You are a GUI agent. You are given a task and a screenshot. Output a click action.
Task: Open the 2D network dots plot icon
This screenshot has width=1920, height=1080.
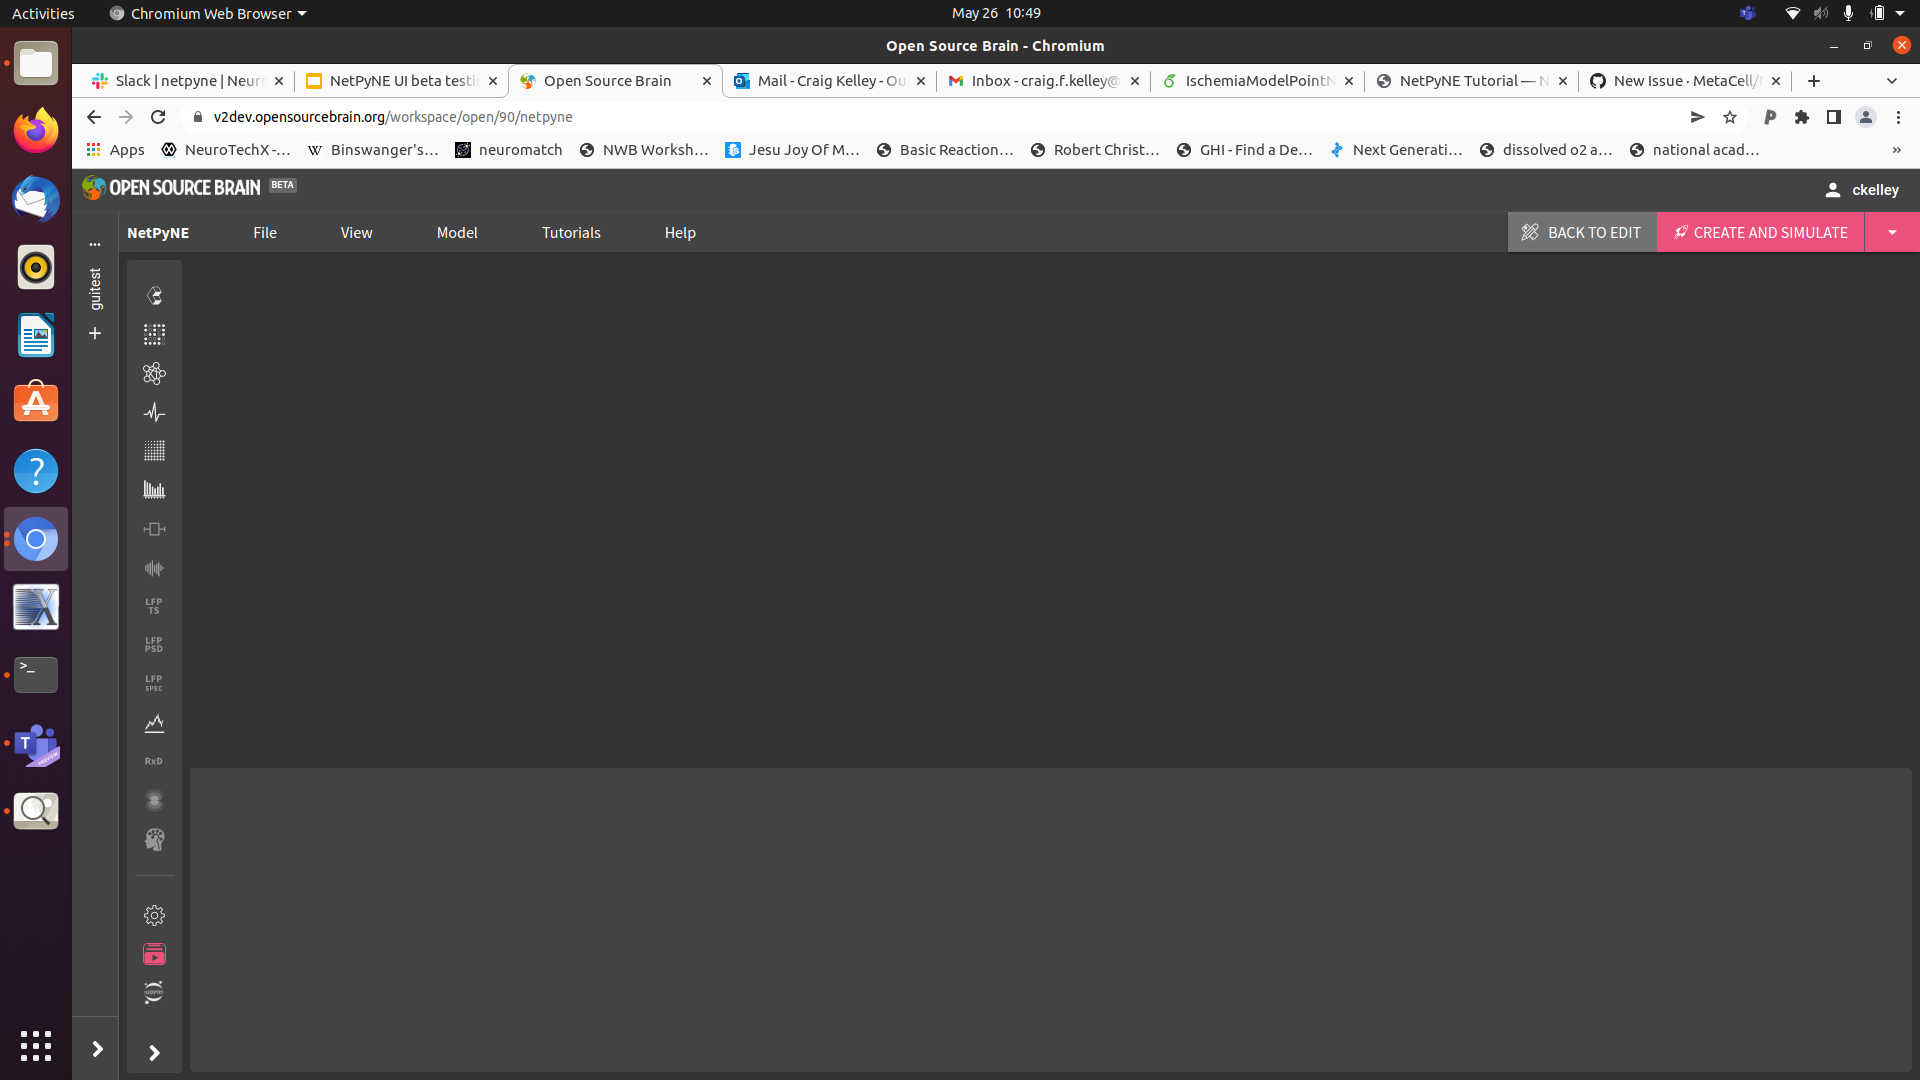pyautogui.click(x=154, y=335)
